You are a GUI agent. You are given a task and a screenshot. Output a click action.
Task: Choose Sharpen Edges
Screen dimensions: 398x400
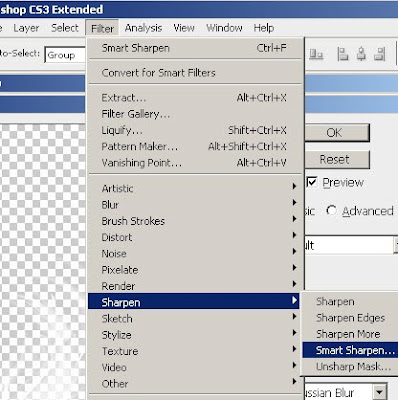click(x=350, y=318)
